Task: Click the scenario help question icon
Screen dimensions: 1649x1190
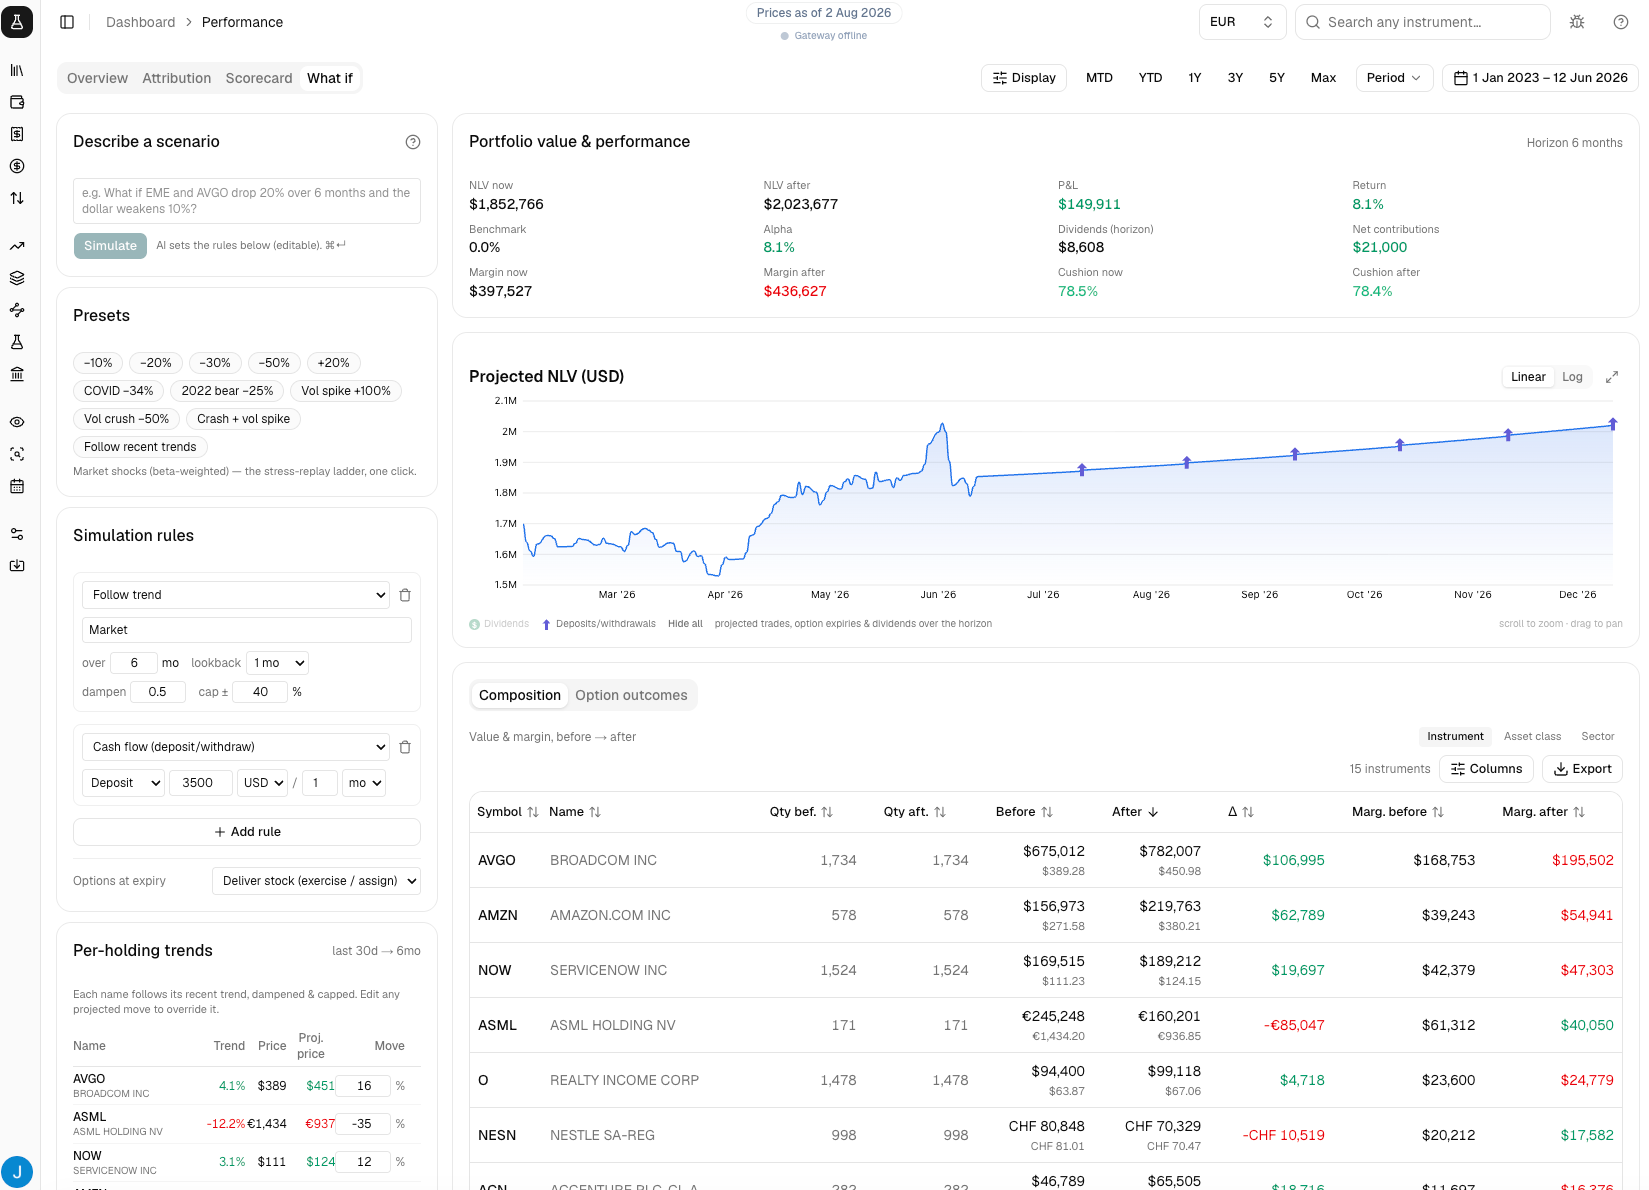Action: click(x=413, y=142)
